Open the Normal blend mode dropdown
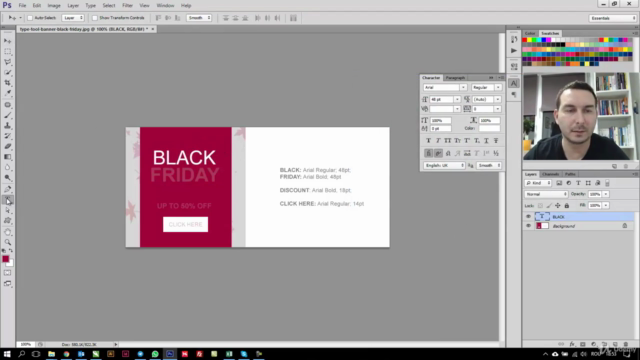Screen dimensions: 640x360 [546, 194]
